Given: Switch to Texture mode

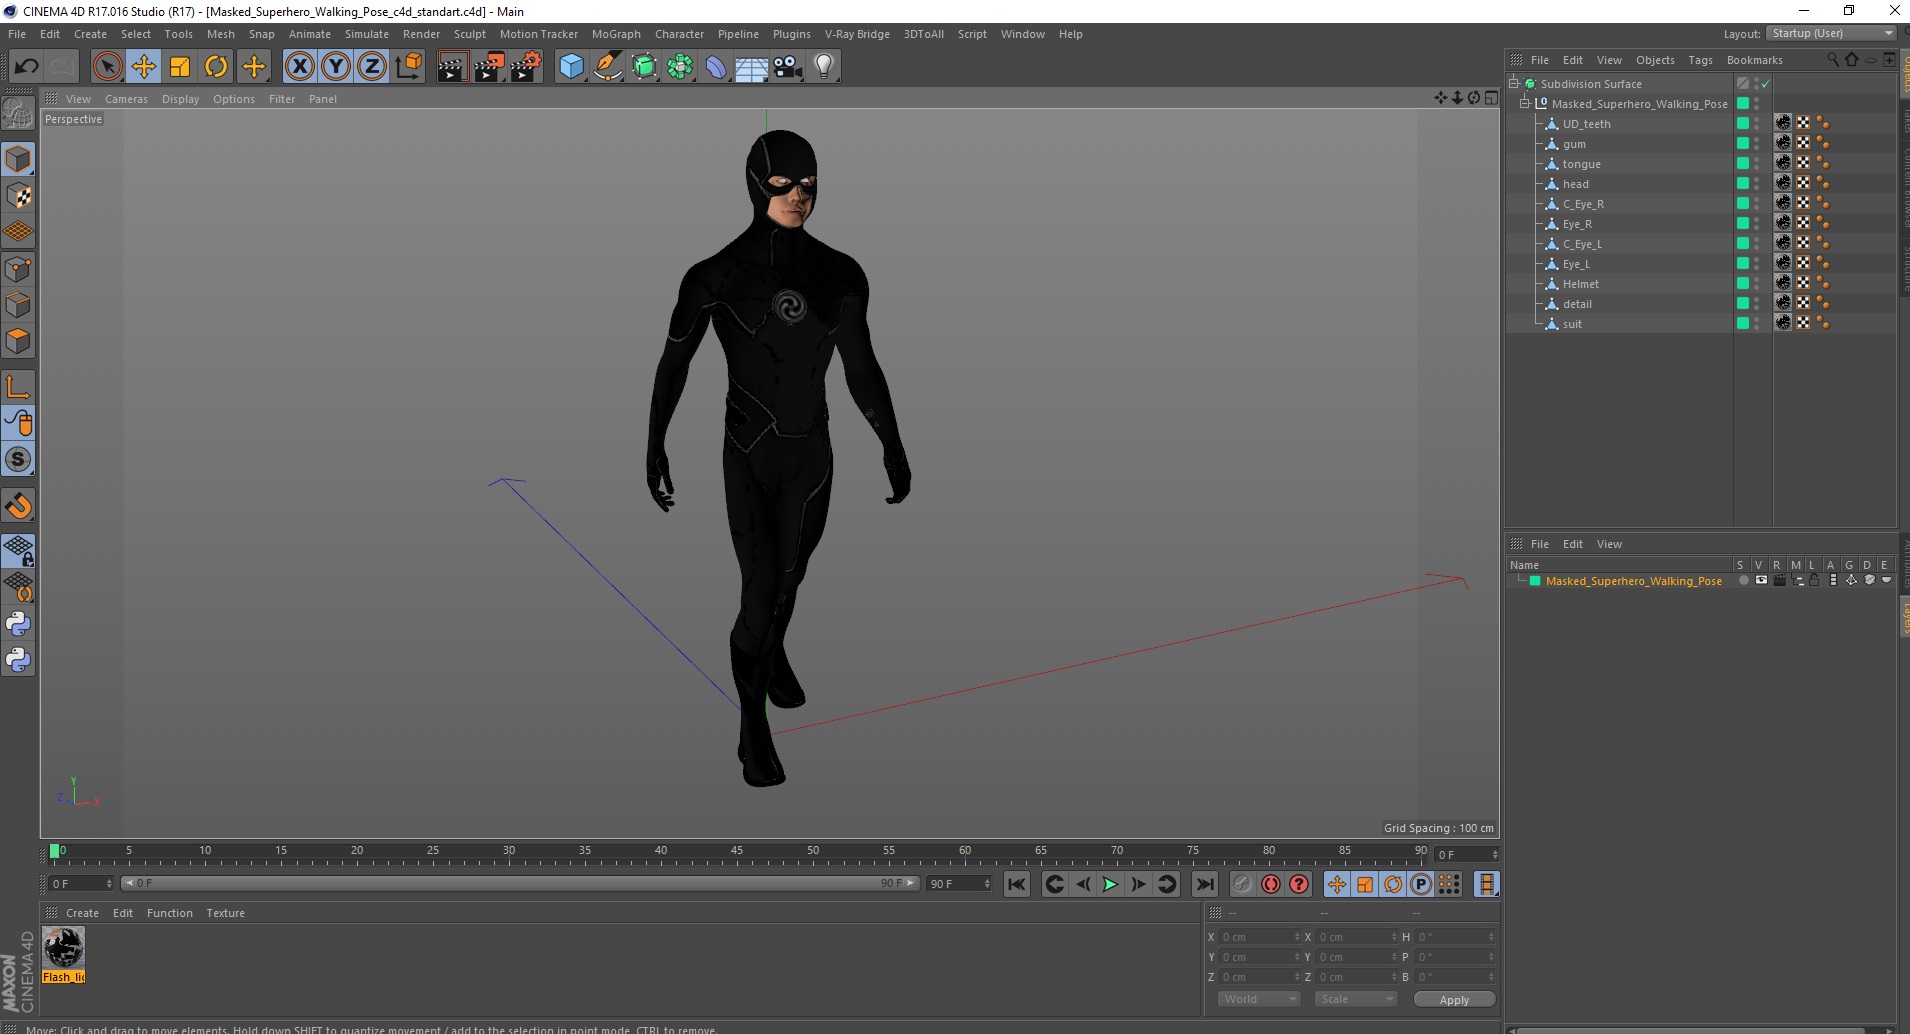Looking at the screenshot, I should click(18, 196).
